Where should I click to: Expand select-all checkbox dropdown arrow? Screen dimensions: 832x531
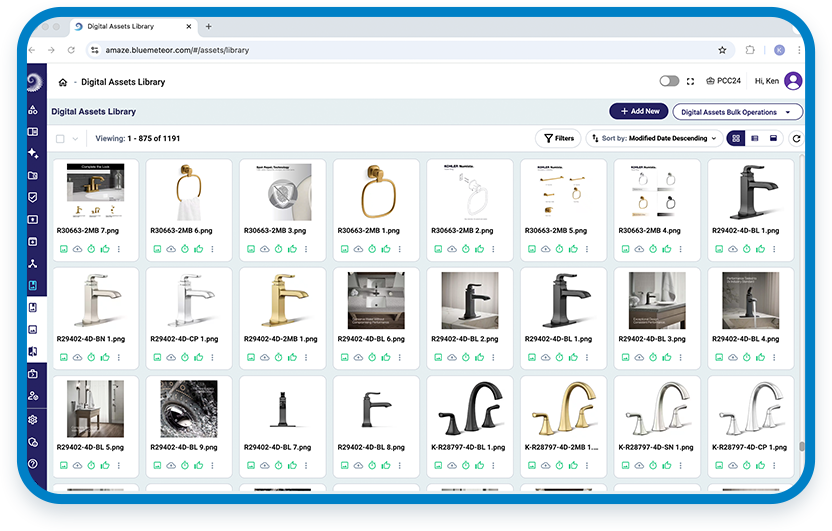(x=75, y=139)
